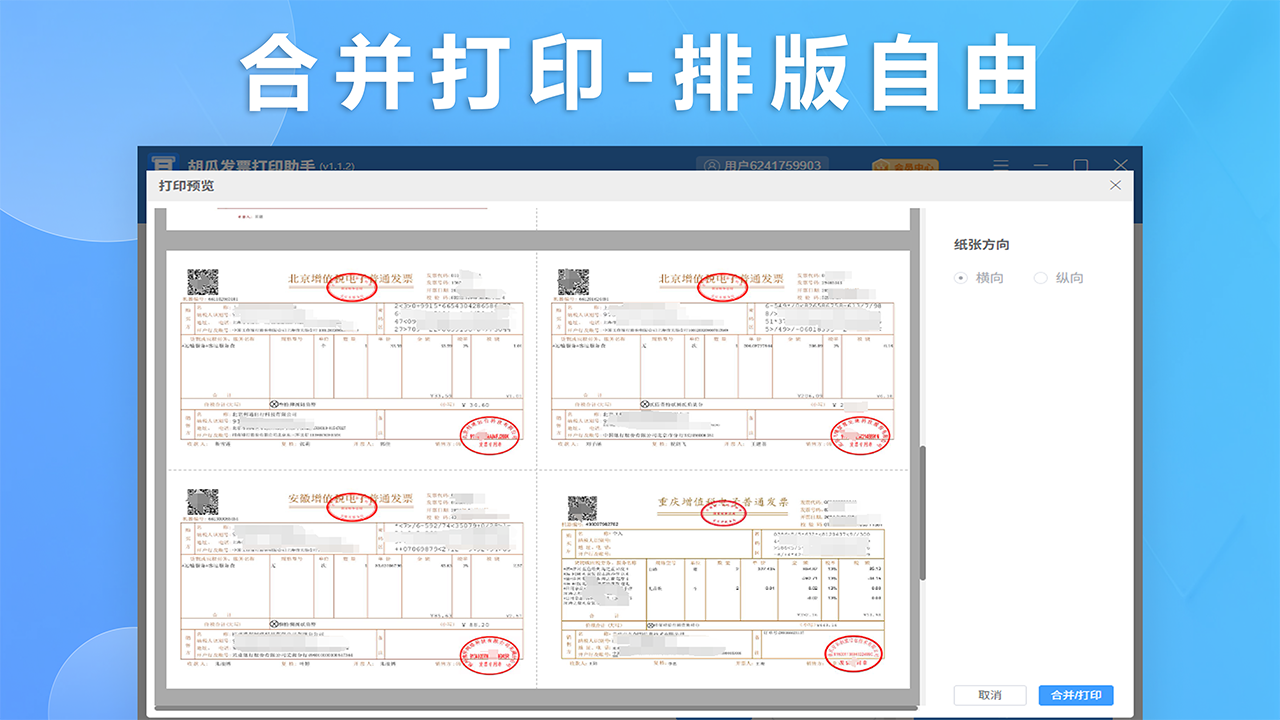Click the 纸张方向 orientation section heading
Screen dimensions: 1280x720
(981, 243)
